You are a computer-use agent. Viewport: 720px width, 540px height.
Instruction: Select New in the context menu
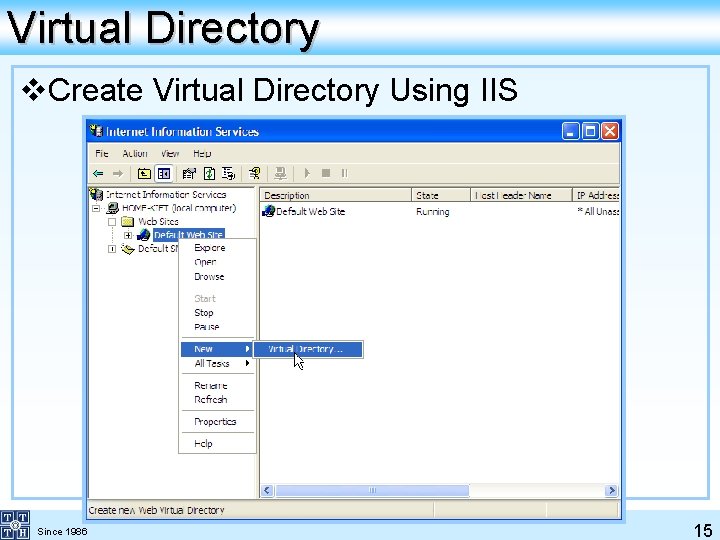(x=217, y=349)
